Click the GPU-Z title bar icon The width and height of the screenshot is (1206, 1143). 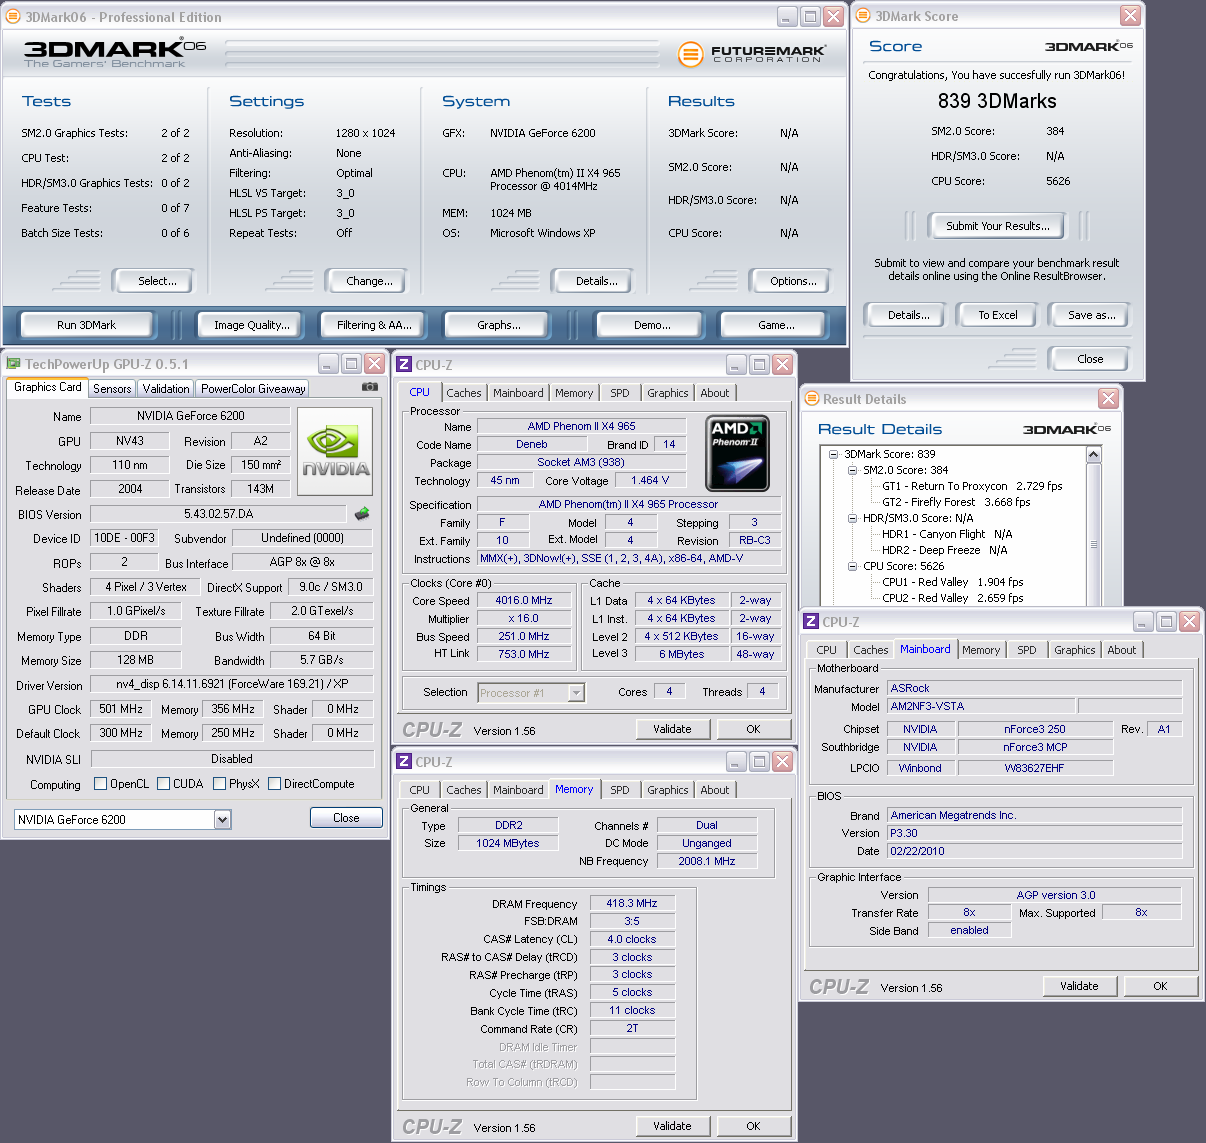point(14,363)
